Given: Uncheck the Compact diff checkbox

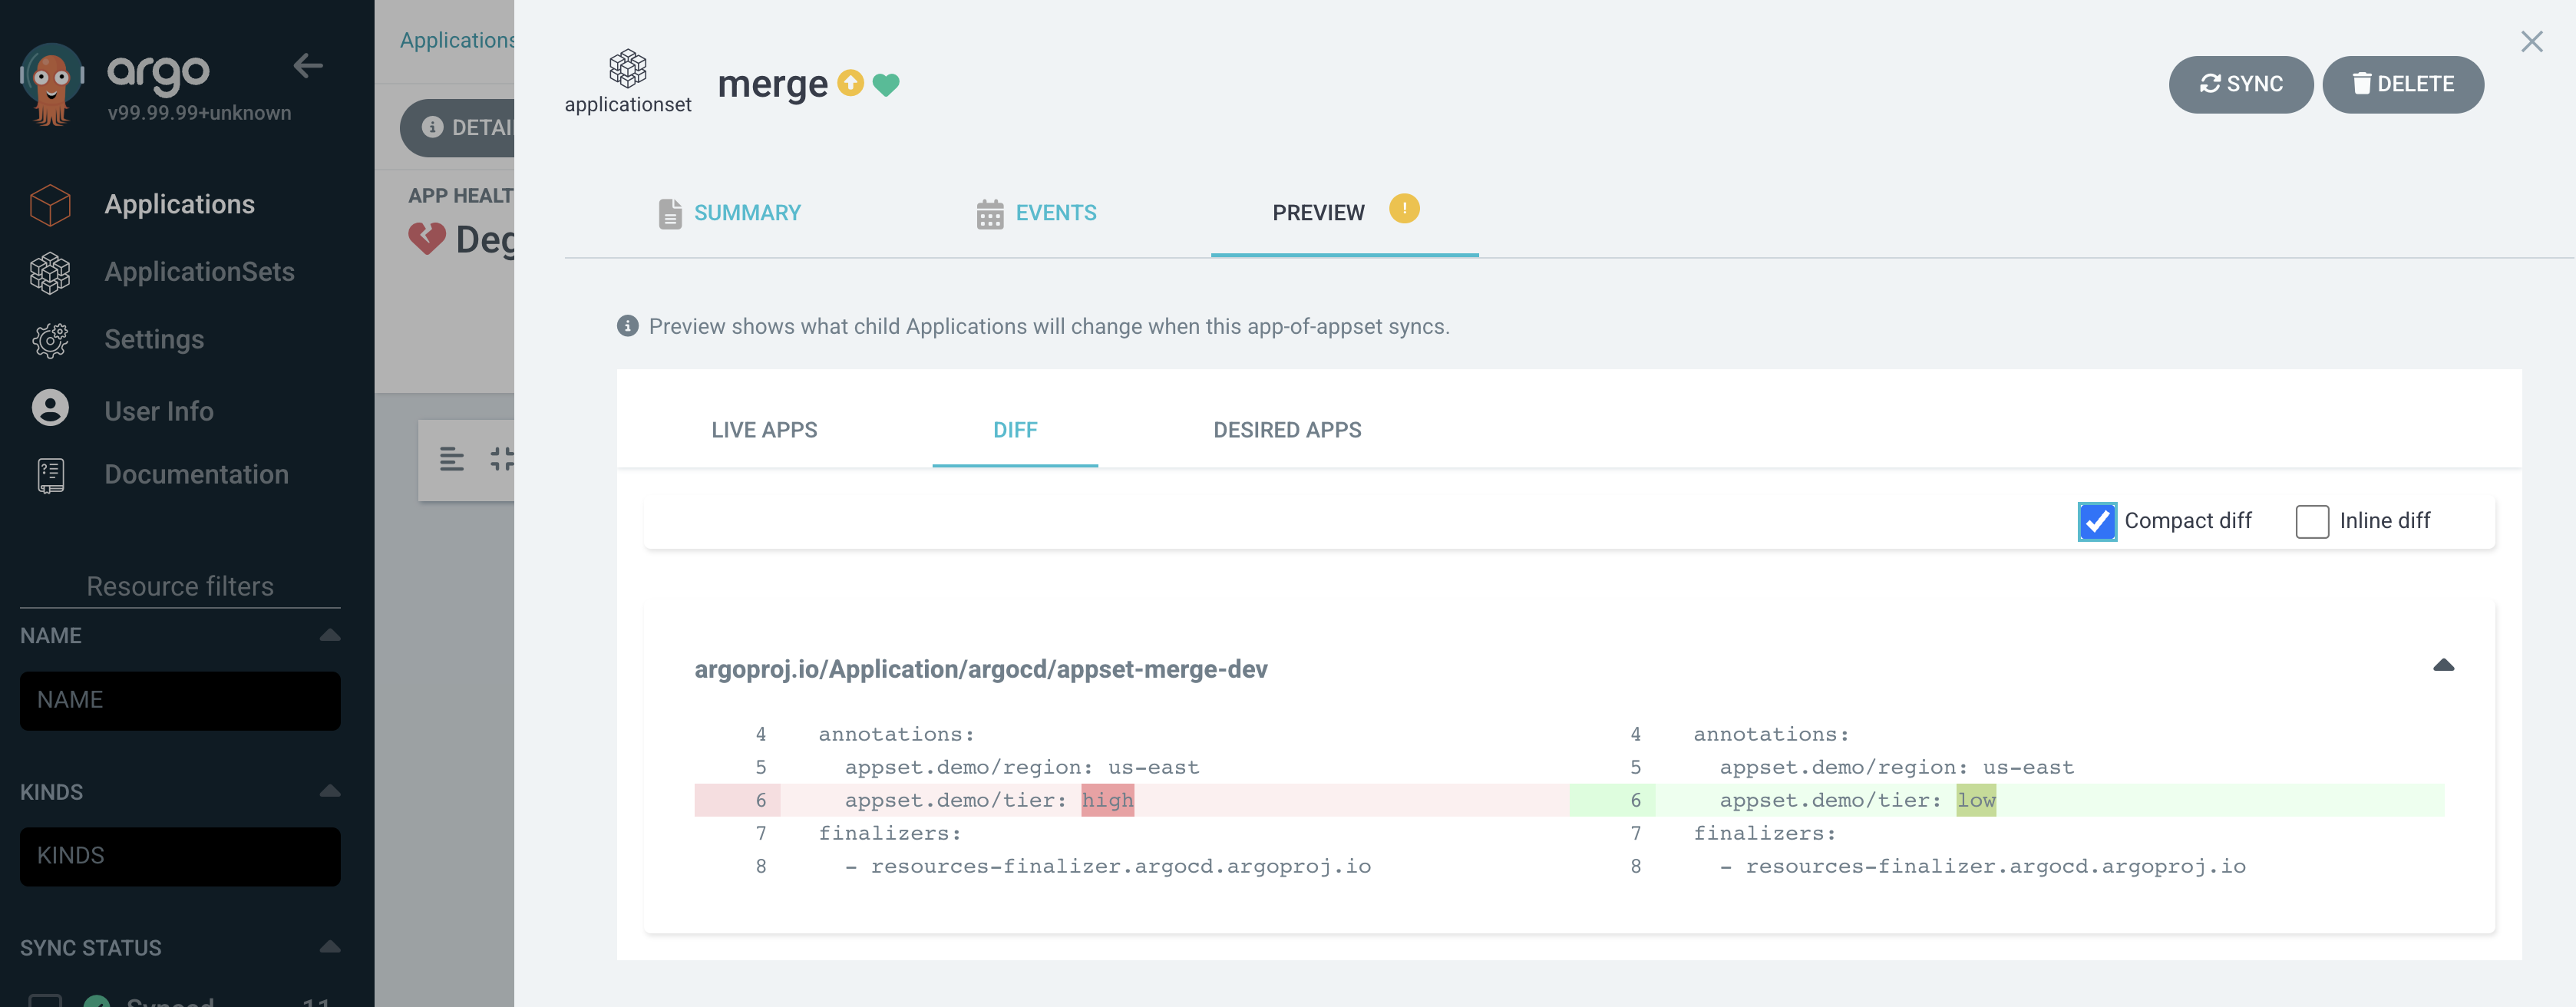Looking at the screenshot, I should [x=2097, y=521].
